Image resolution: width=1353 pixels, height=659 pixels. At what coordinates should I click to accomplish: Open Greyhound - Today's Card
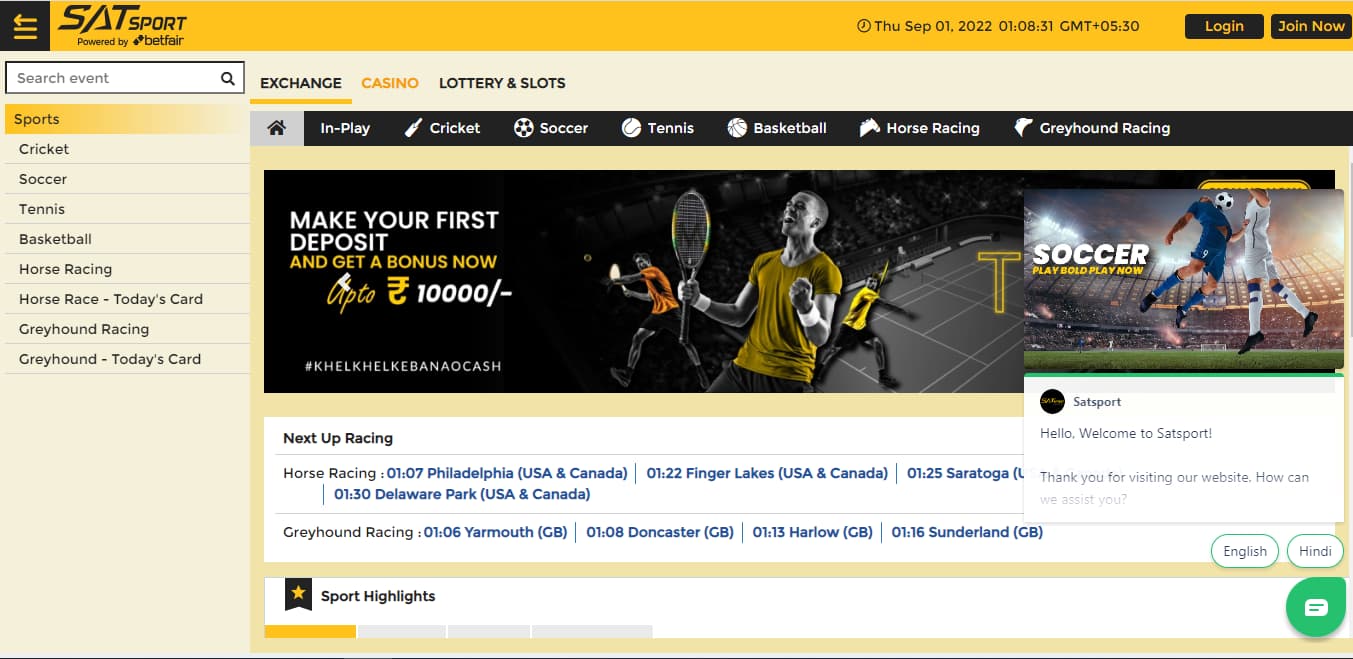tap(127, 359)
